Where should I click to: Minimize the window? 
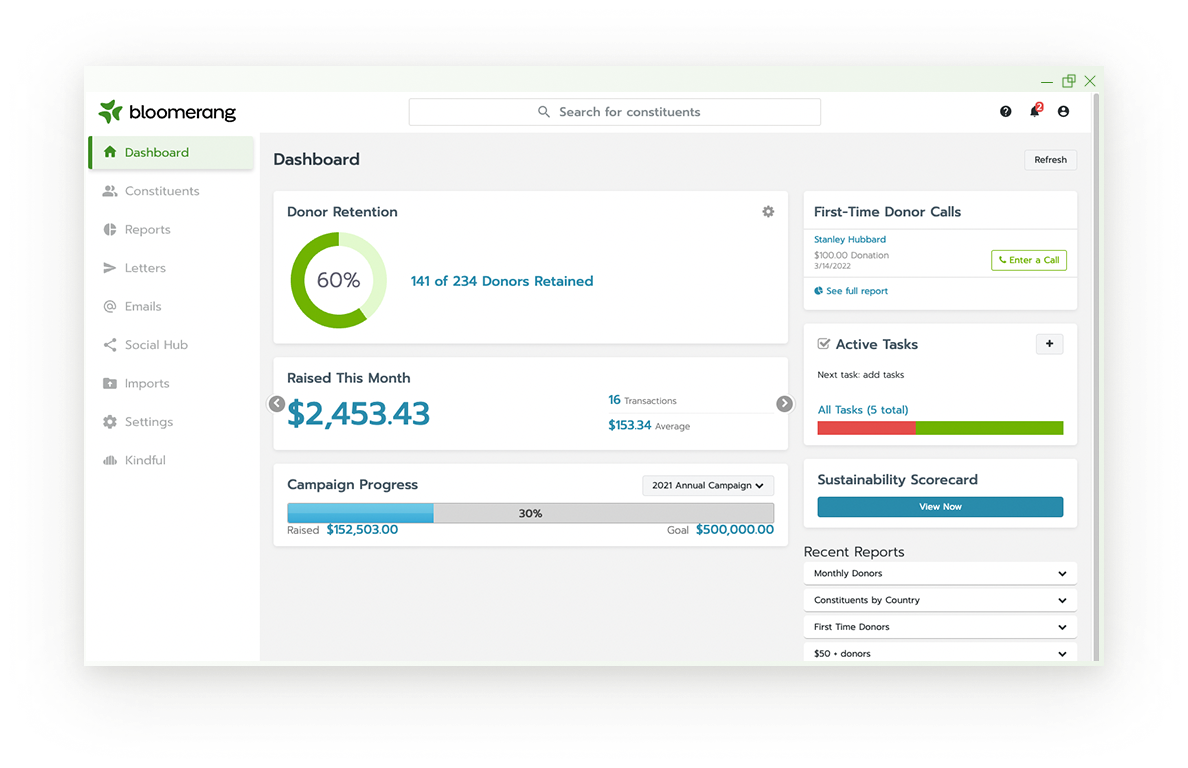[x=1046, y=81]
